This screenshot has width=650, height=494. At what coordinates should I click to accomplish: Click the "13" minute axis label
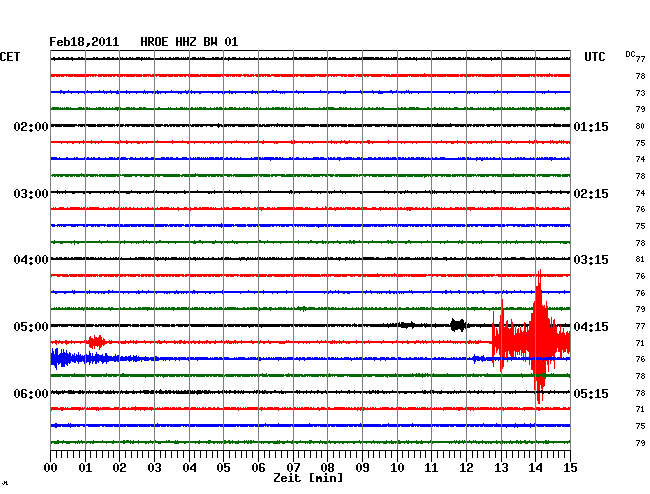[501, 467]
